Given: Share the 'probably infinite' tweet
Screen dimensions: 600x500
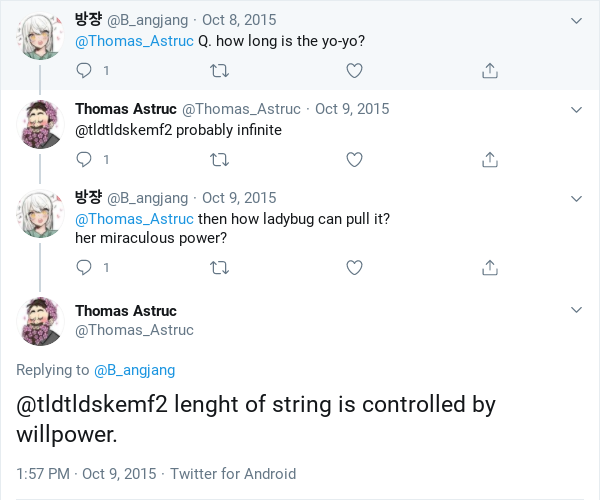Looking at the screenshot, I should (x=490, y=159).
